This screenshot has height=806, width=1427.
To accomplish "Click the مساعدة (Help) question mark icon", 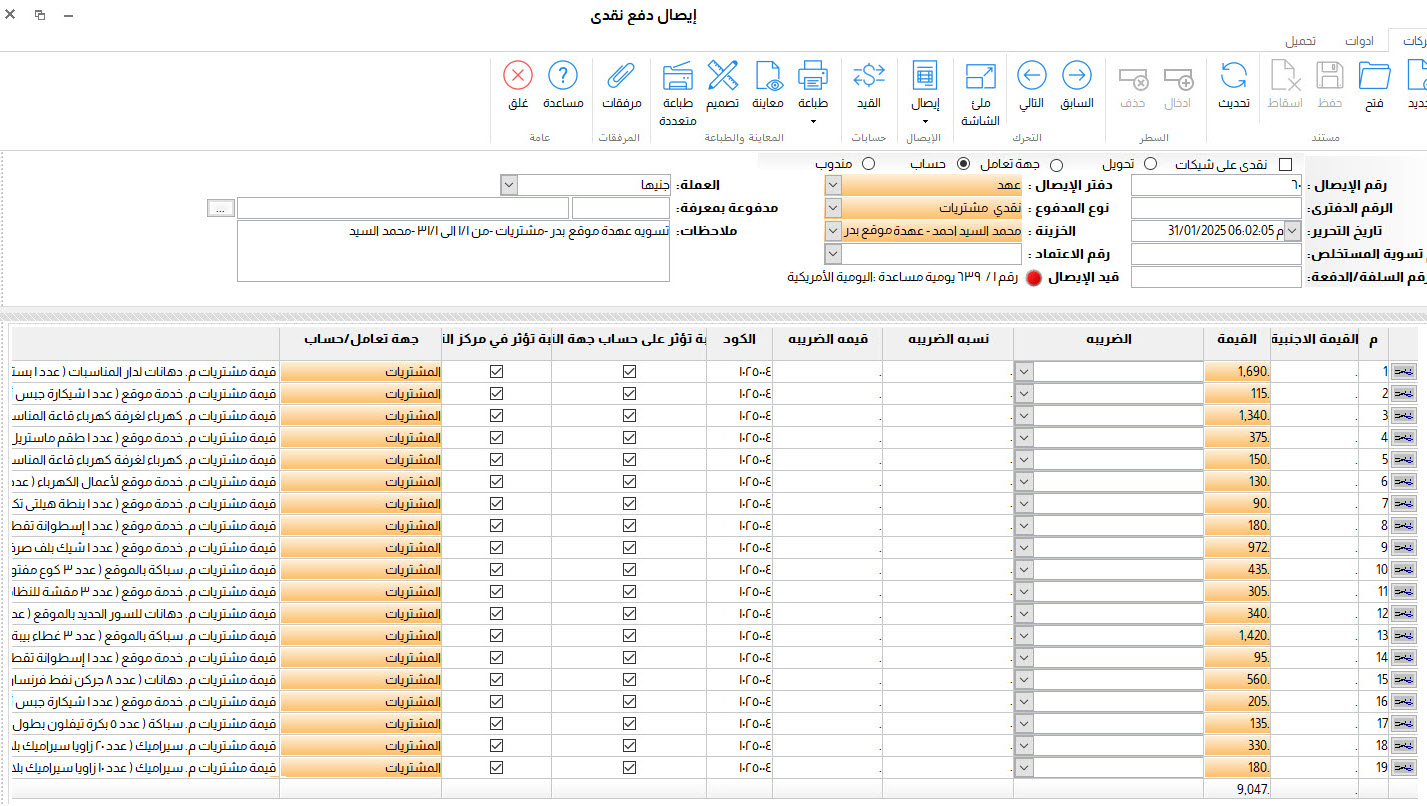I will [x=563, y=76].
